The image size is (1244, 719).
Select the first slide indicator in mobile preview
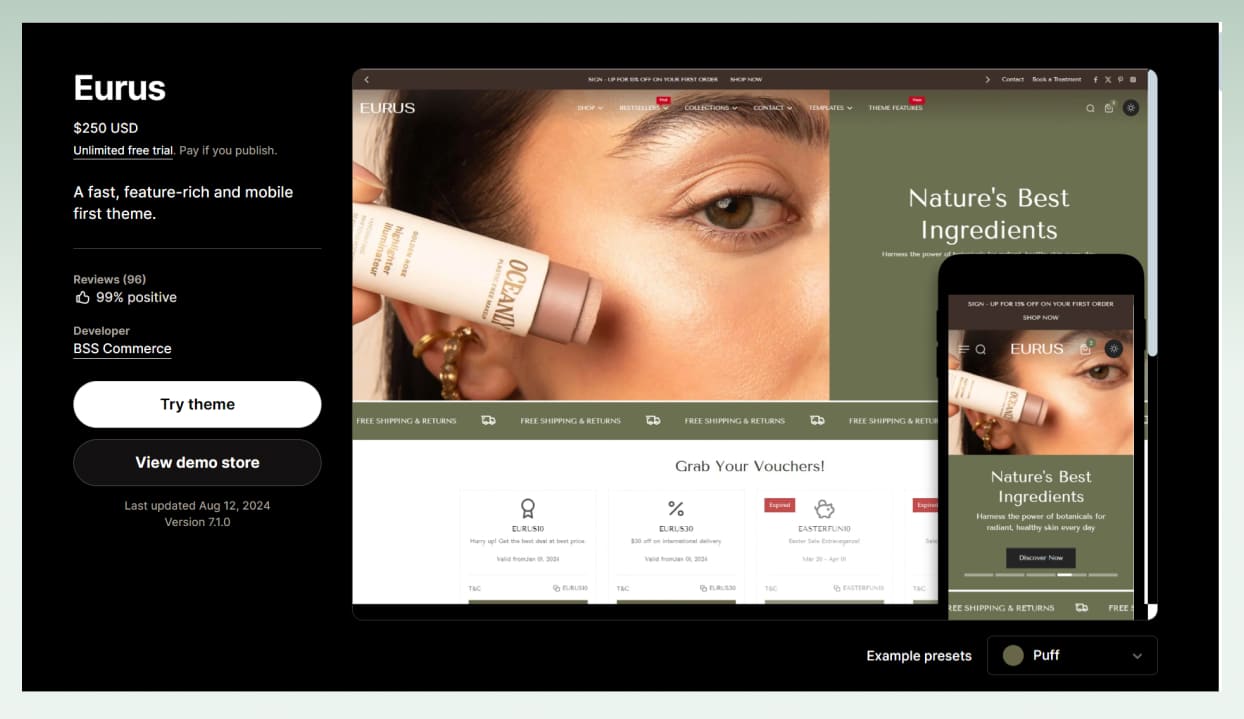[x=978, y=575]
